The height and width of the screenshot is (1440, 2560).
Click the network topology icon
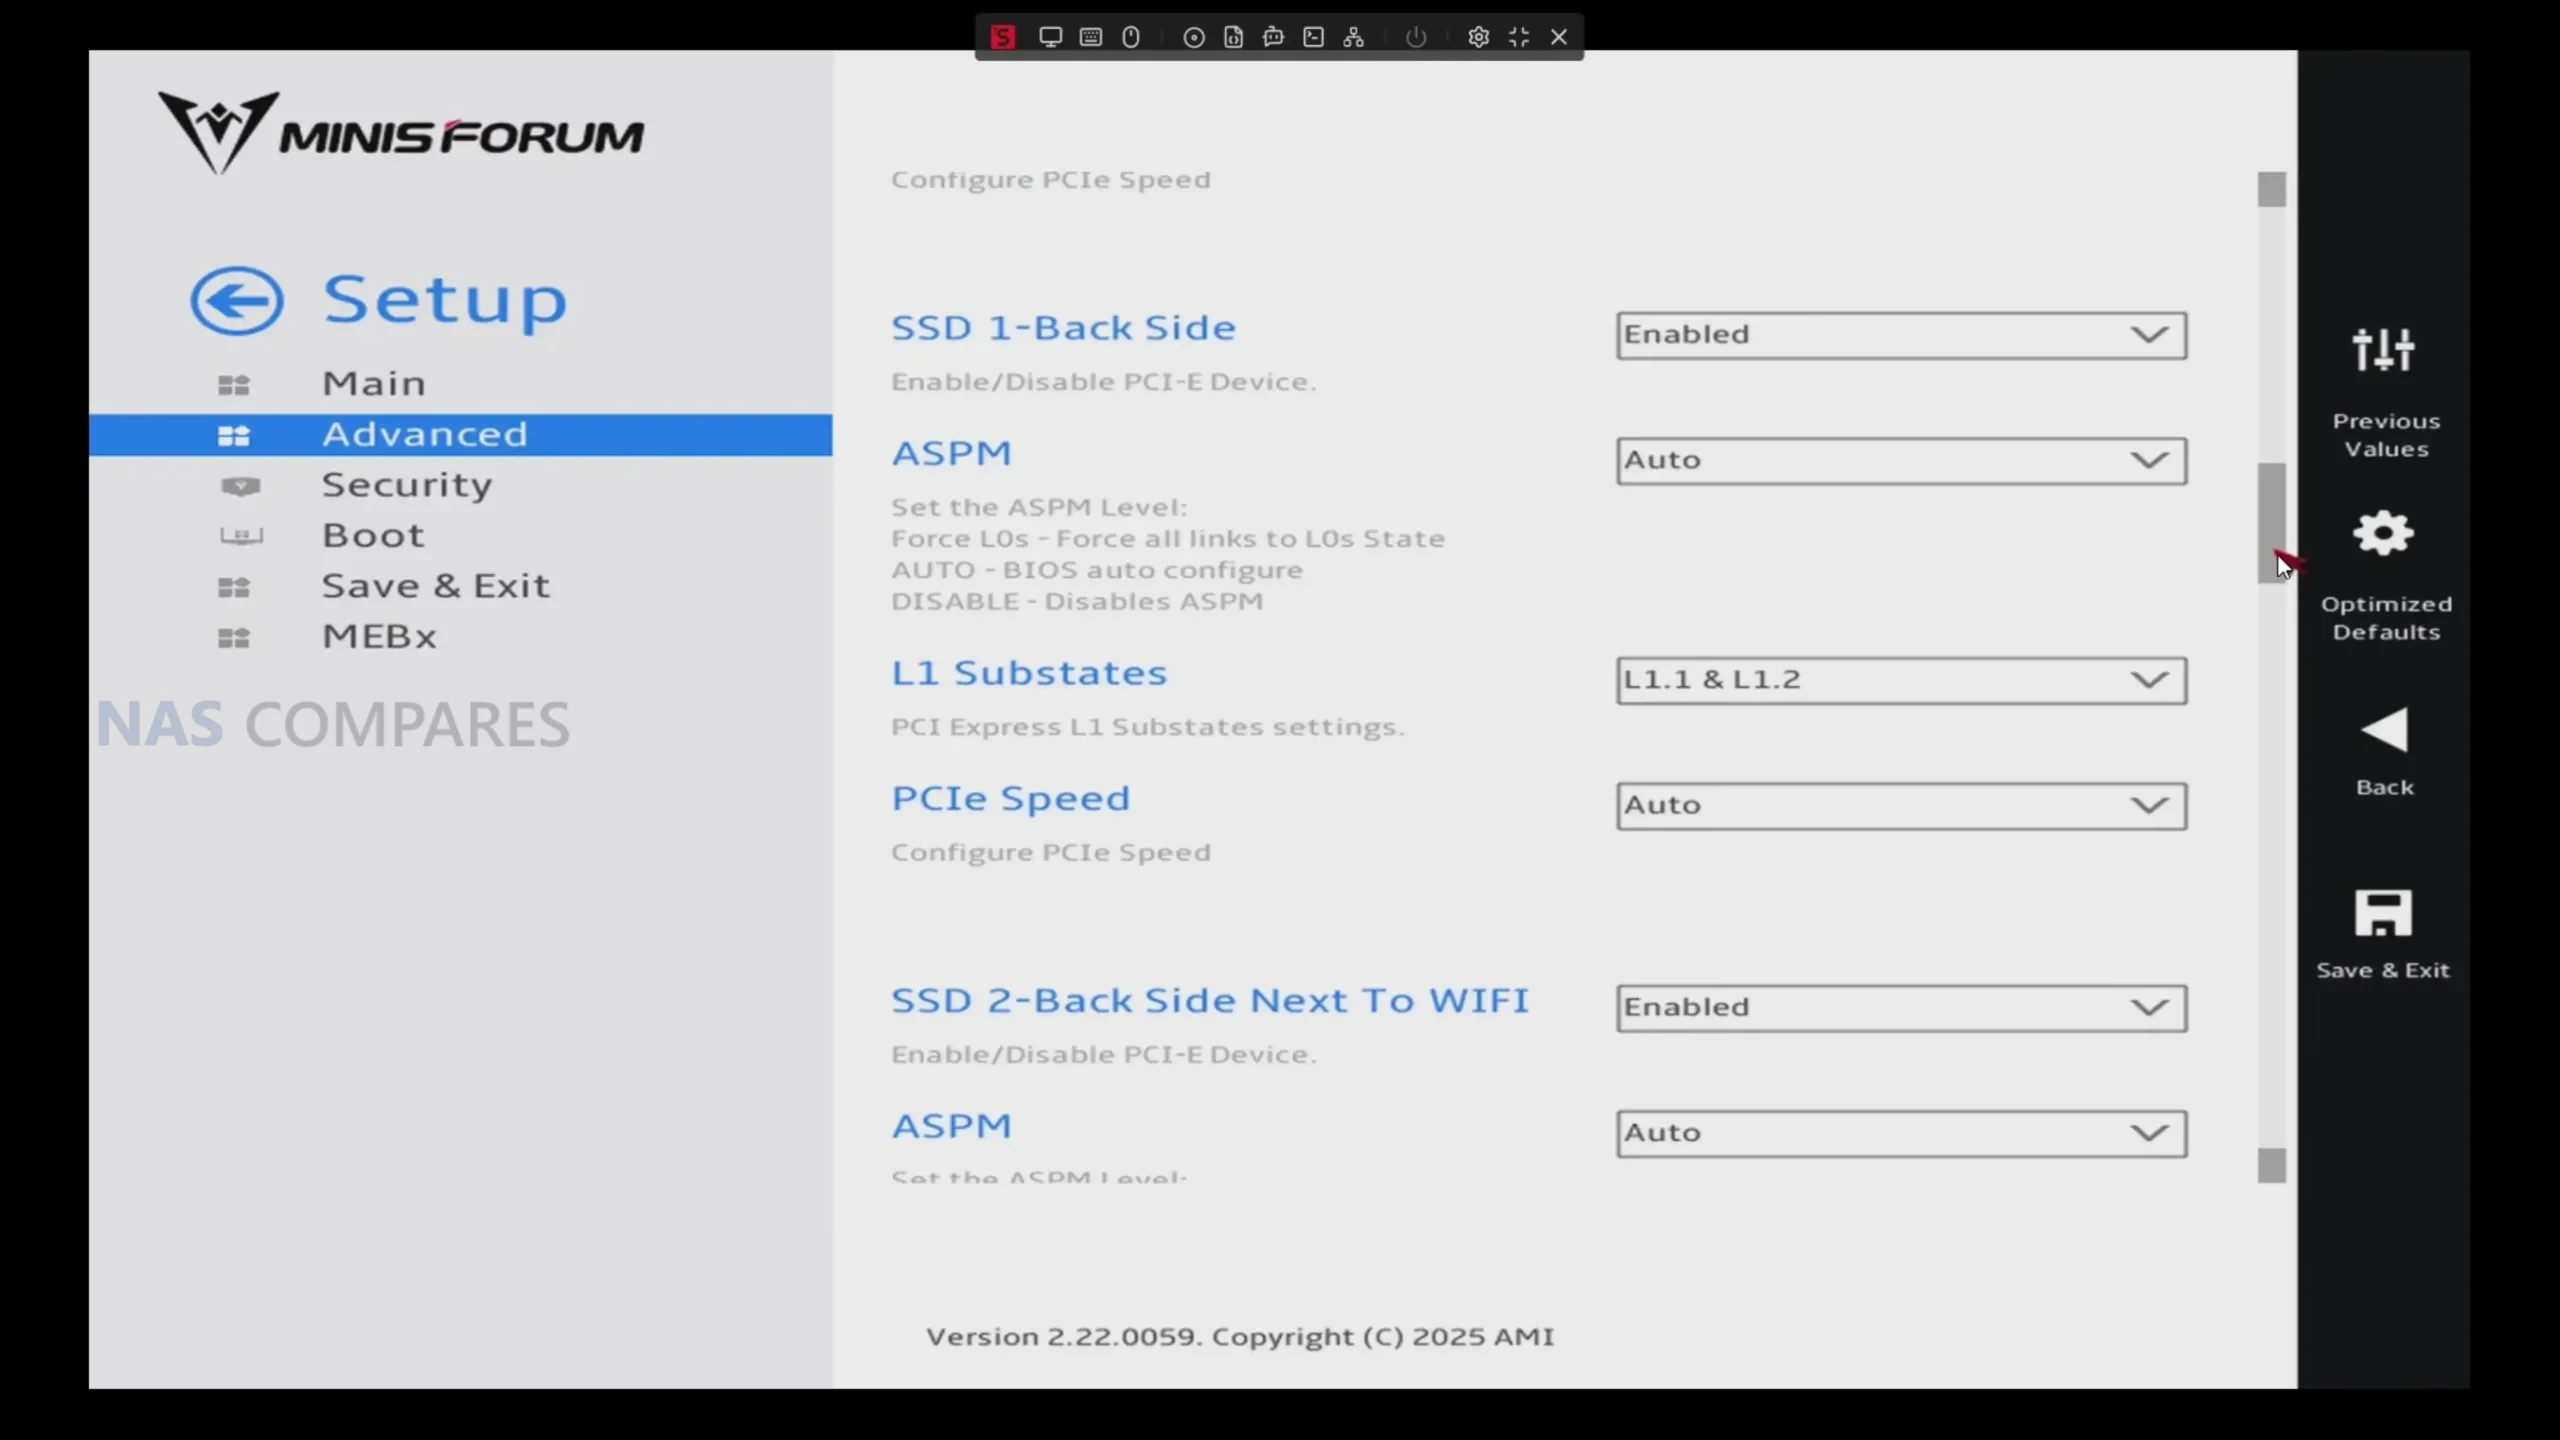coord(1353,37)
